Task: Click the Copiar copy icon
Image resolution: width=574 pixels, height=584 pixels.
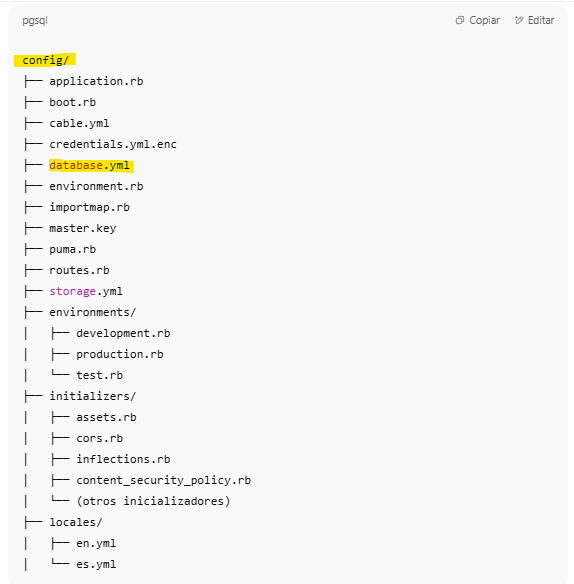Action: [x=460, y=20]
